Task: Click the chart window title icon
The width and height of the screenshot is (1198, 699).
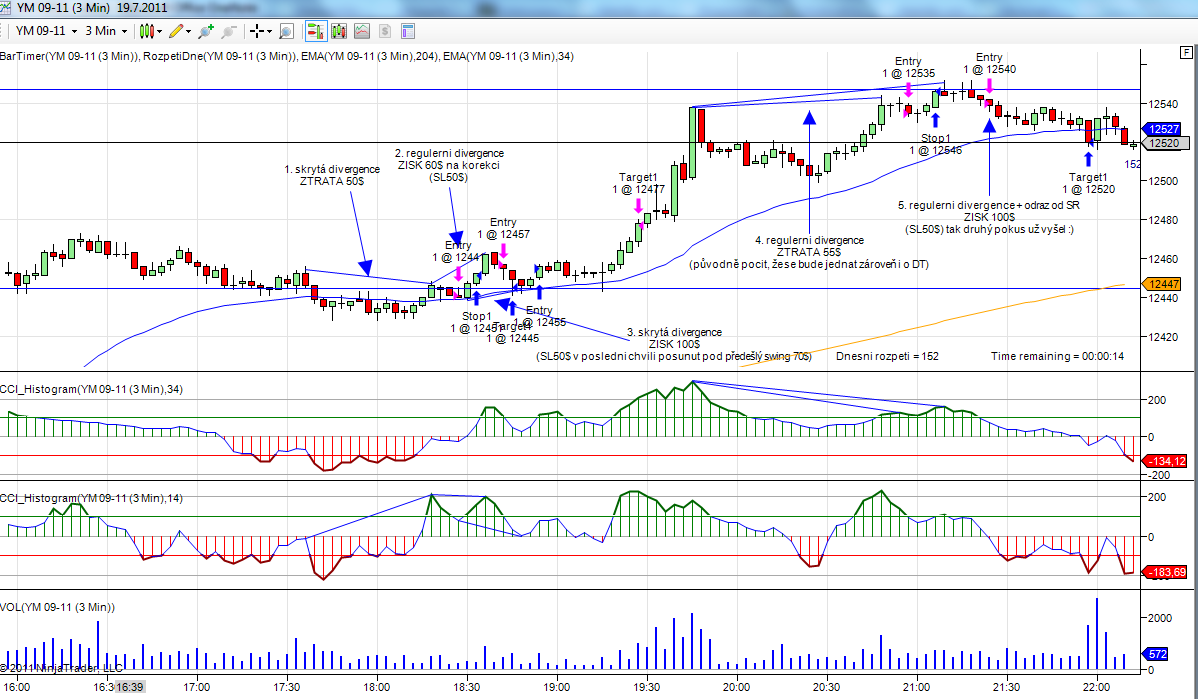Action: pyautogui.click(x=7, y=8)
